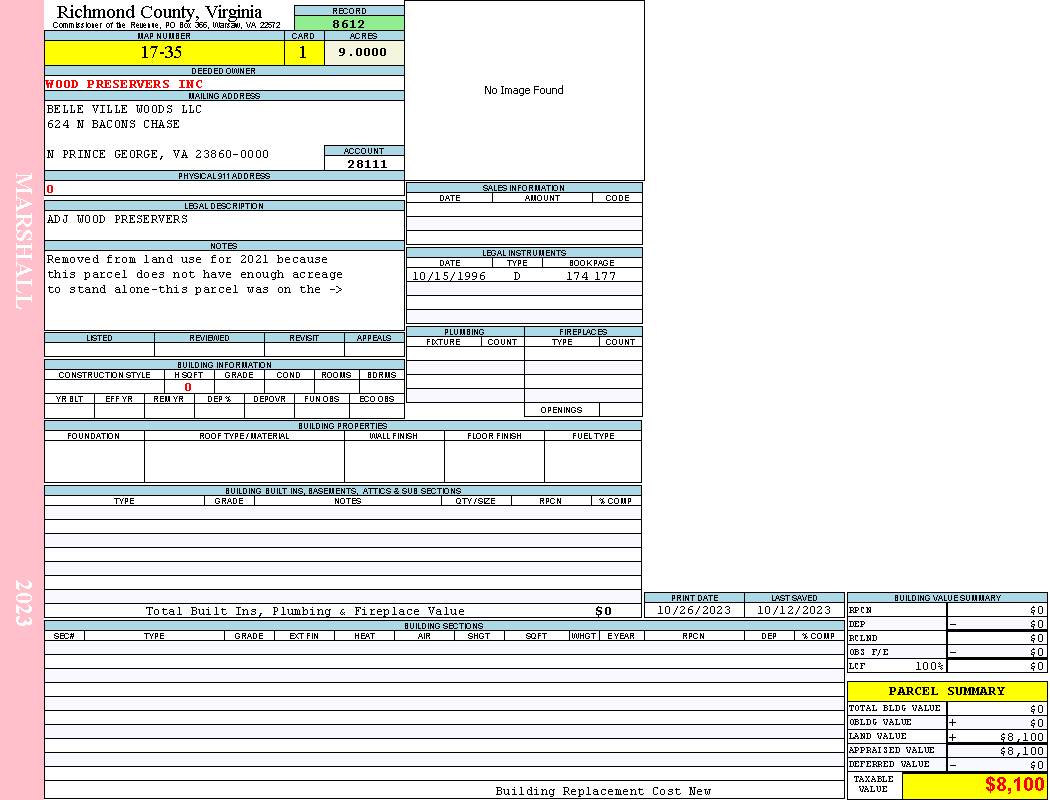Click the No Image Found placeholder

524,90
